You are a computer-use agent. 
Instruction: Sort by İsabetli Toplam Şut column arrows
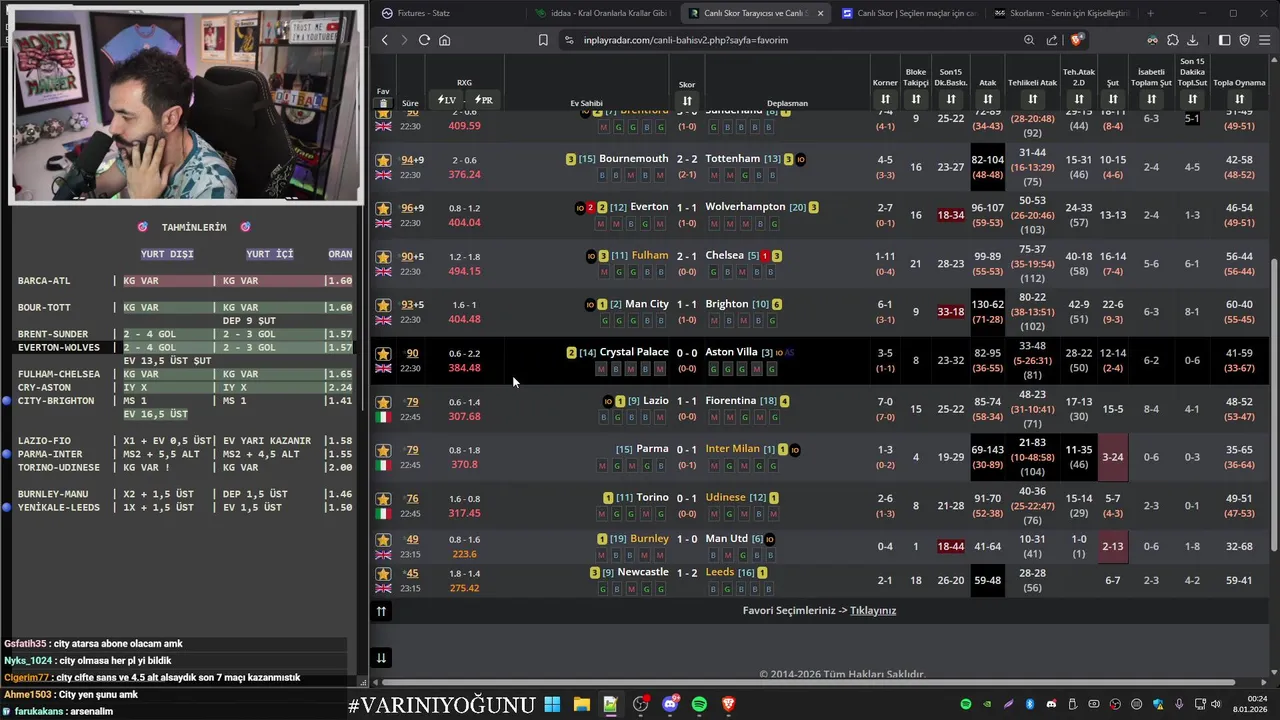(1151, 99)
